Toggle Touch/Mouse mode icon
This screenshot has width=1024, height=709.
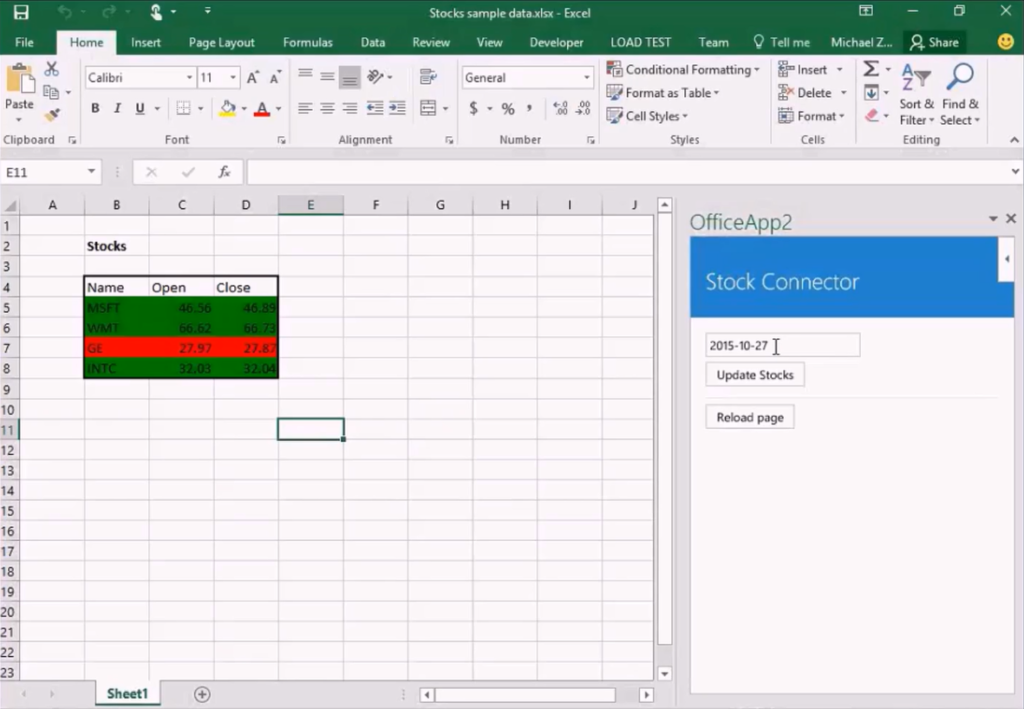coord(156,12)
